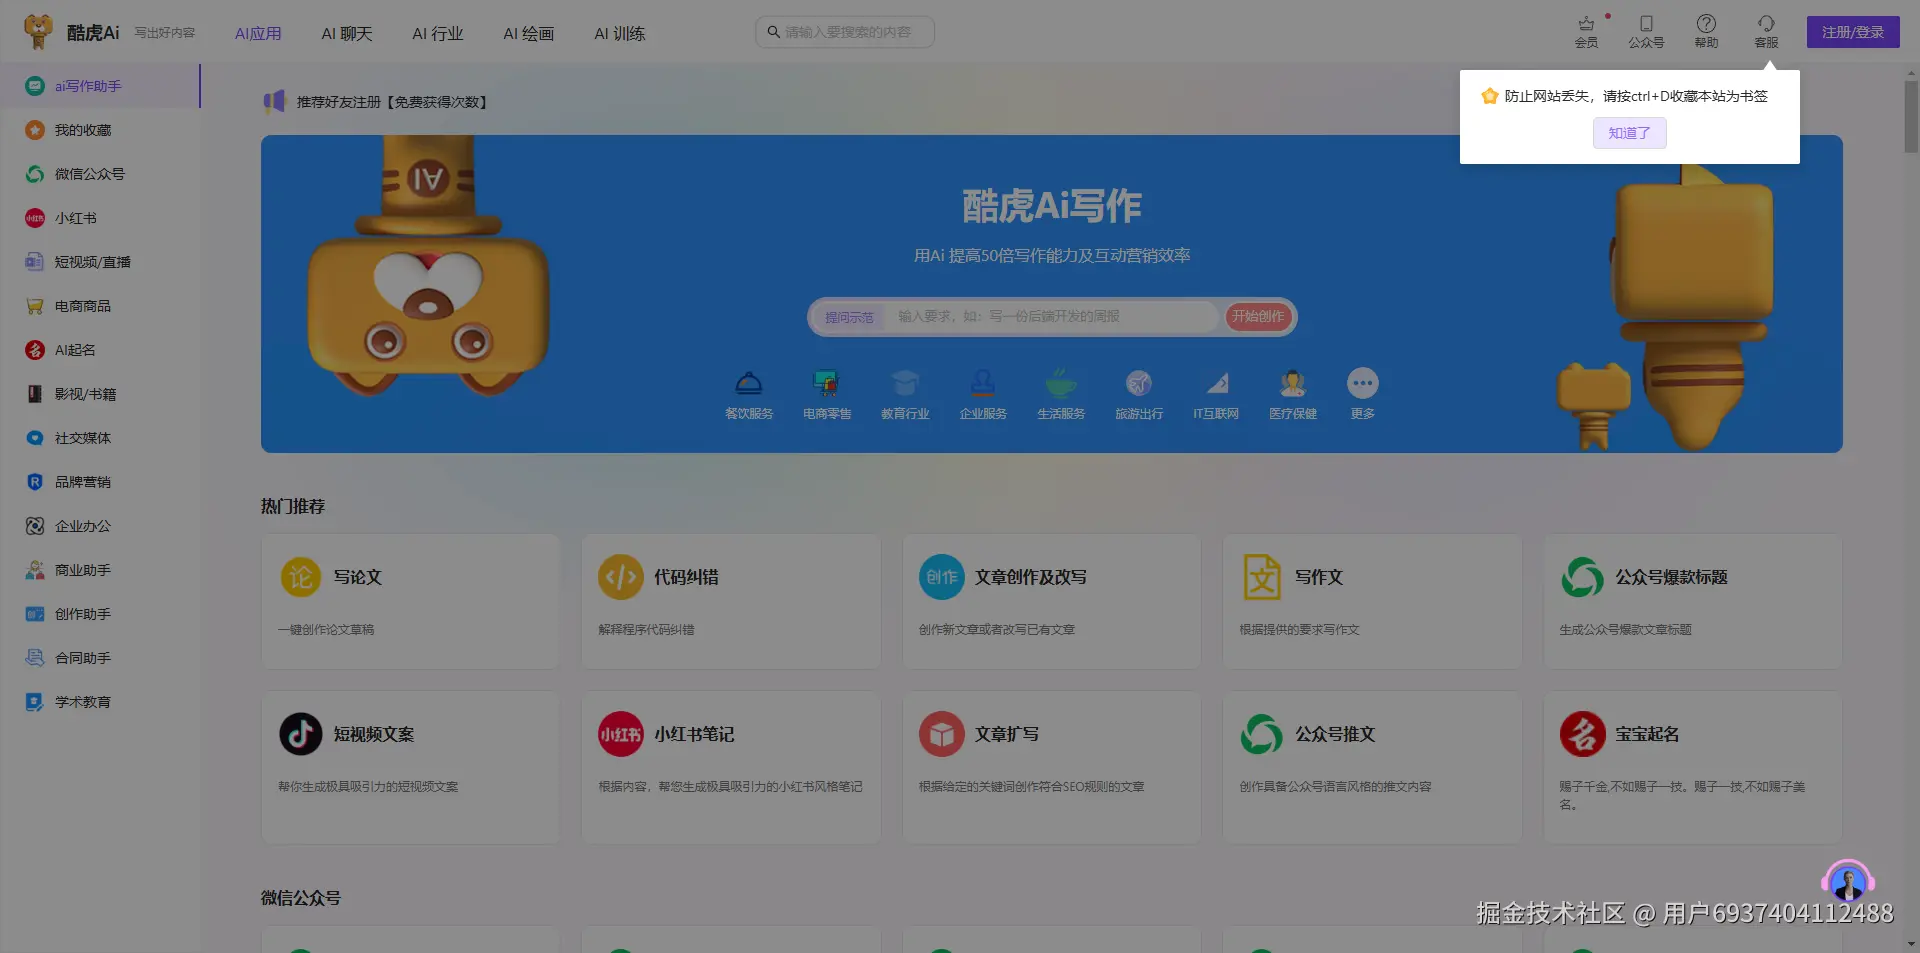Open the 电商零售 category icon
The height and width of the screenshot is (953, 1920).
click(826, 392)
